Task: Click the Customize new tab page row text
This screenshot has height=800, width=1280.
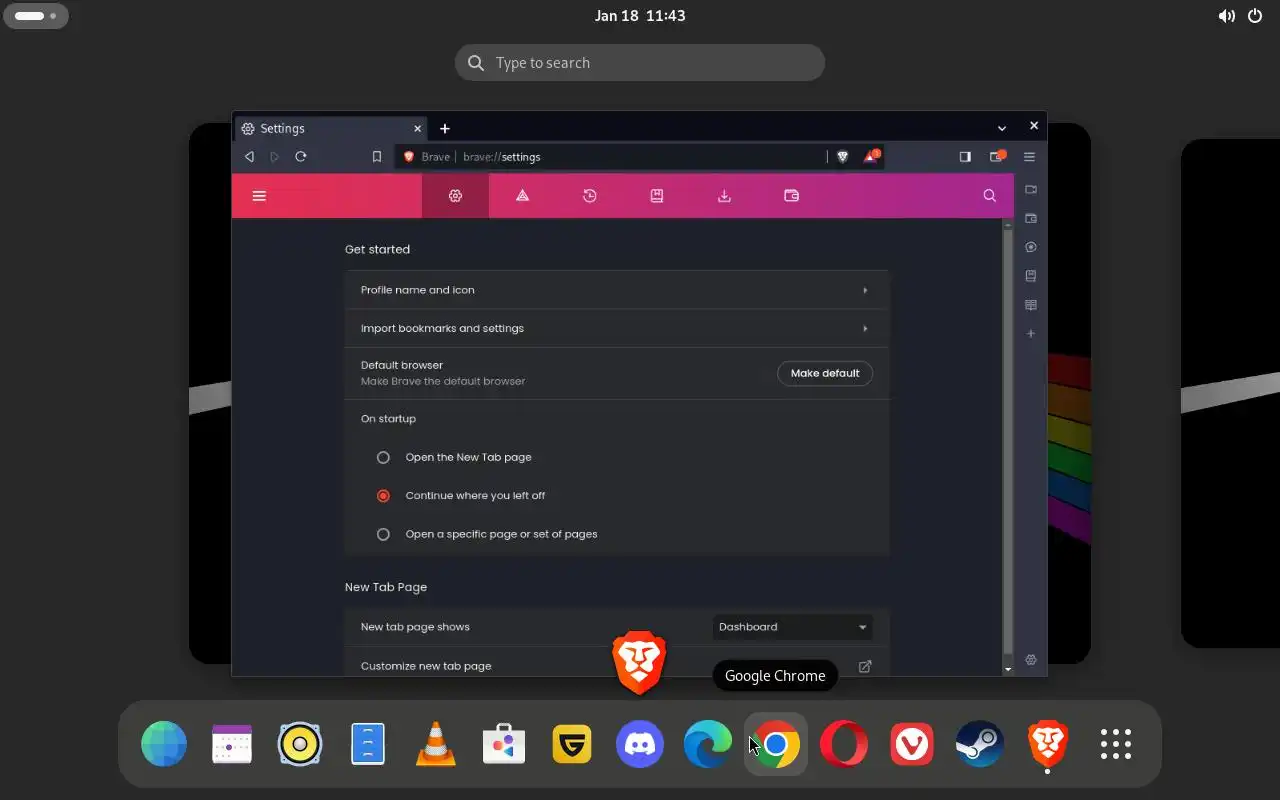Action: click(426, 666)
